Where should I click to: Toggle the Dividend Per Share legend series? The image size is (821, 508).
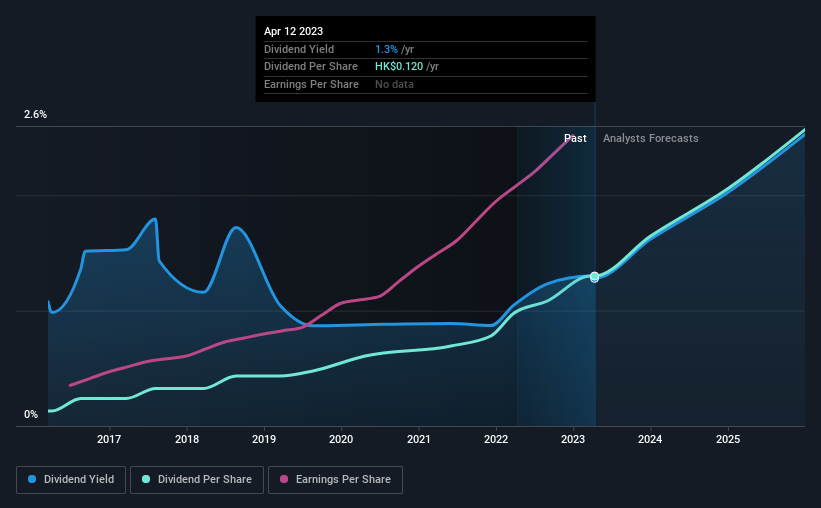(197, 480)
